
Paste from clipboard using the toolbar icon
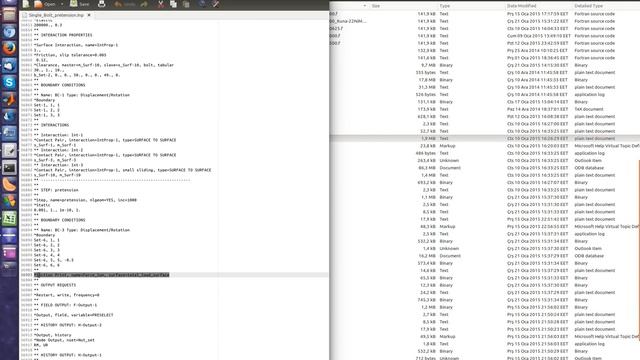186,4
